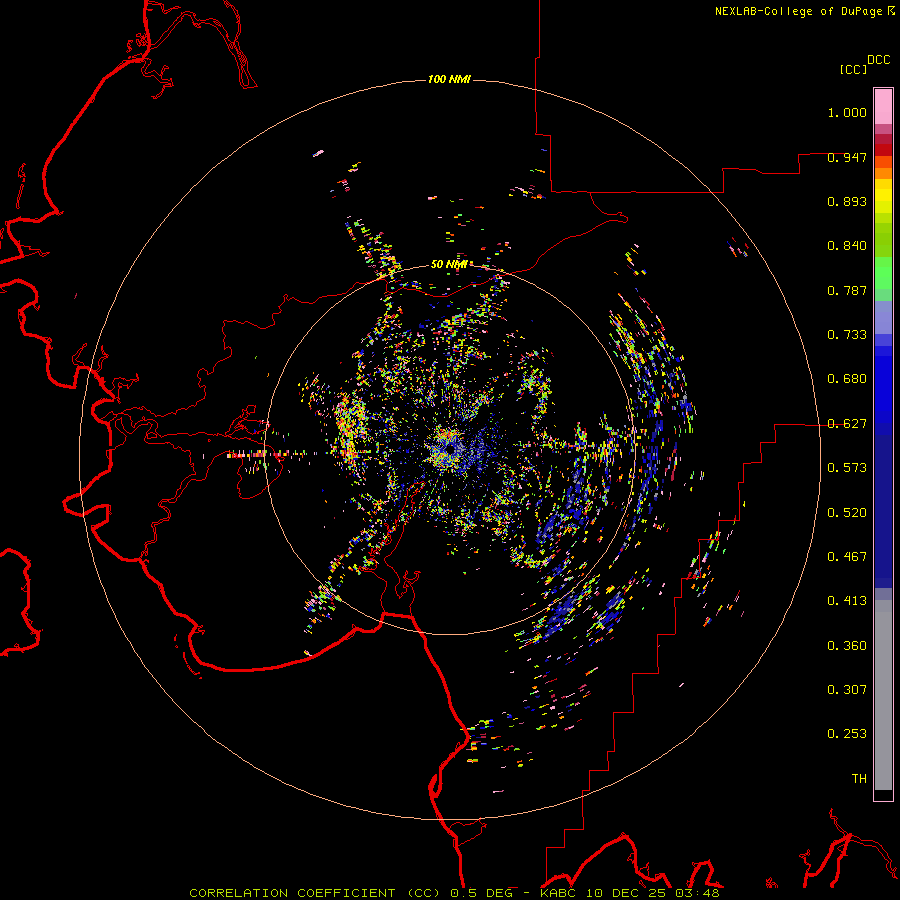
Task: Select the 0.787 scale value
Action: (x=847, y=290)
